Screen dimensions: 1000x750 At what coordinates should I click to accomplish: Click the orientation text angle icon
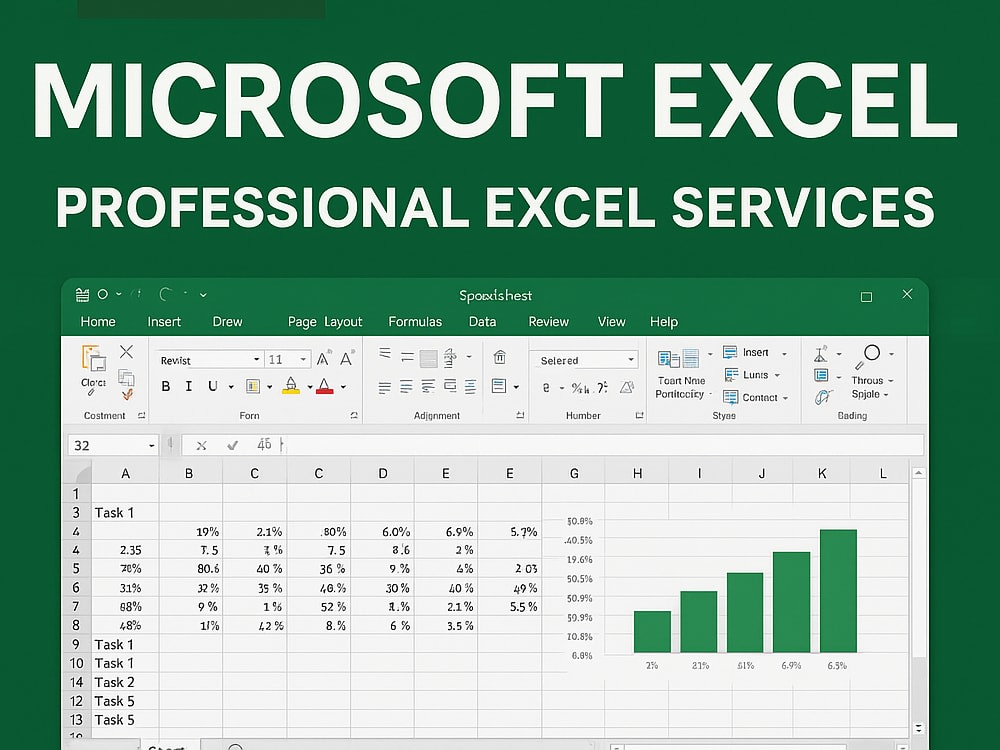[x=450, y=358]
